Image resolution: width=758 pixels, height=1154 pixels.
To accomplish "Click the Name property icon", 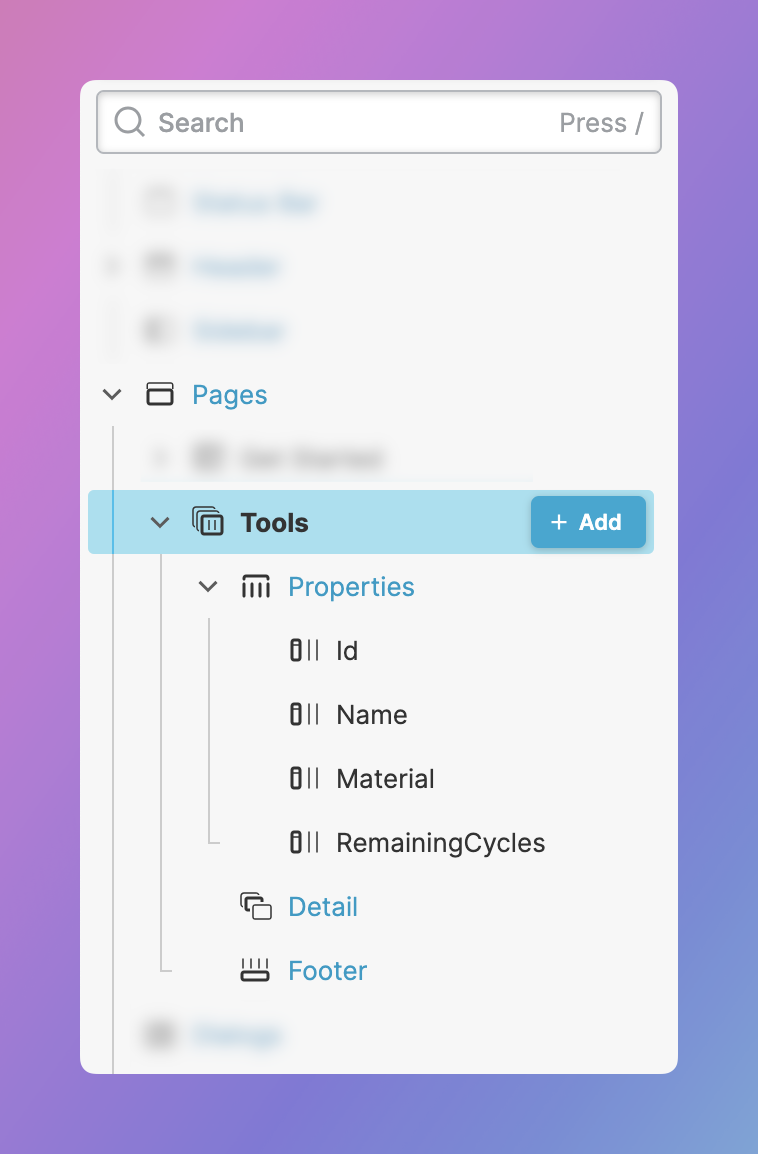I will click(x=305, y=715).
